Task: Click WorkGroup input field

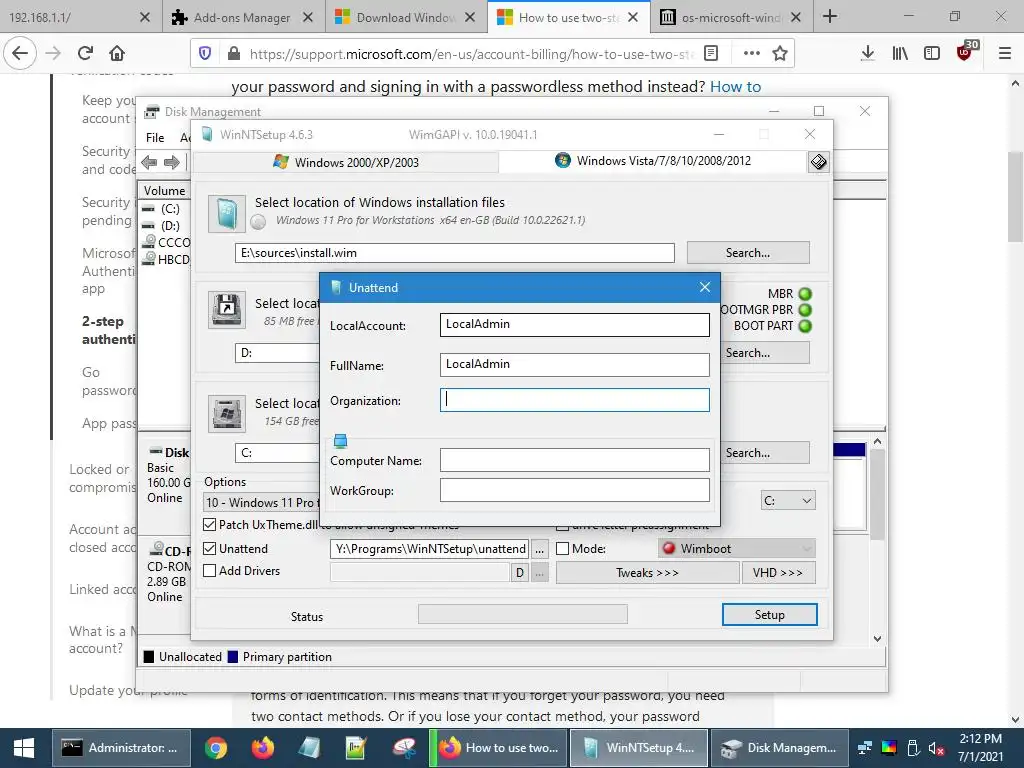Action: point(575,490)
